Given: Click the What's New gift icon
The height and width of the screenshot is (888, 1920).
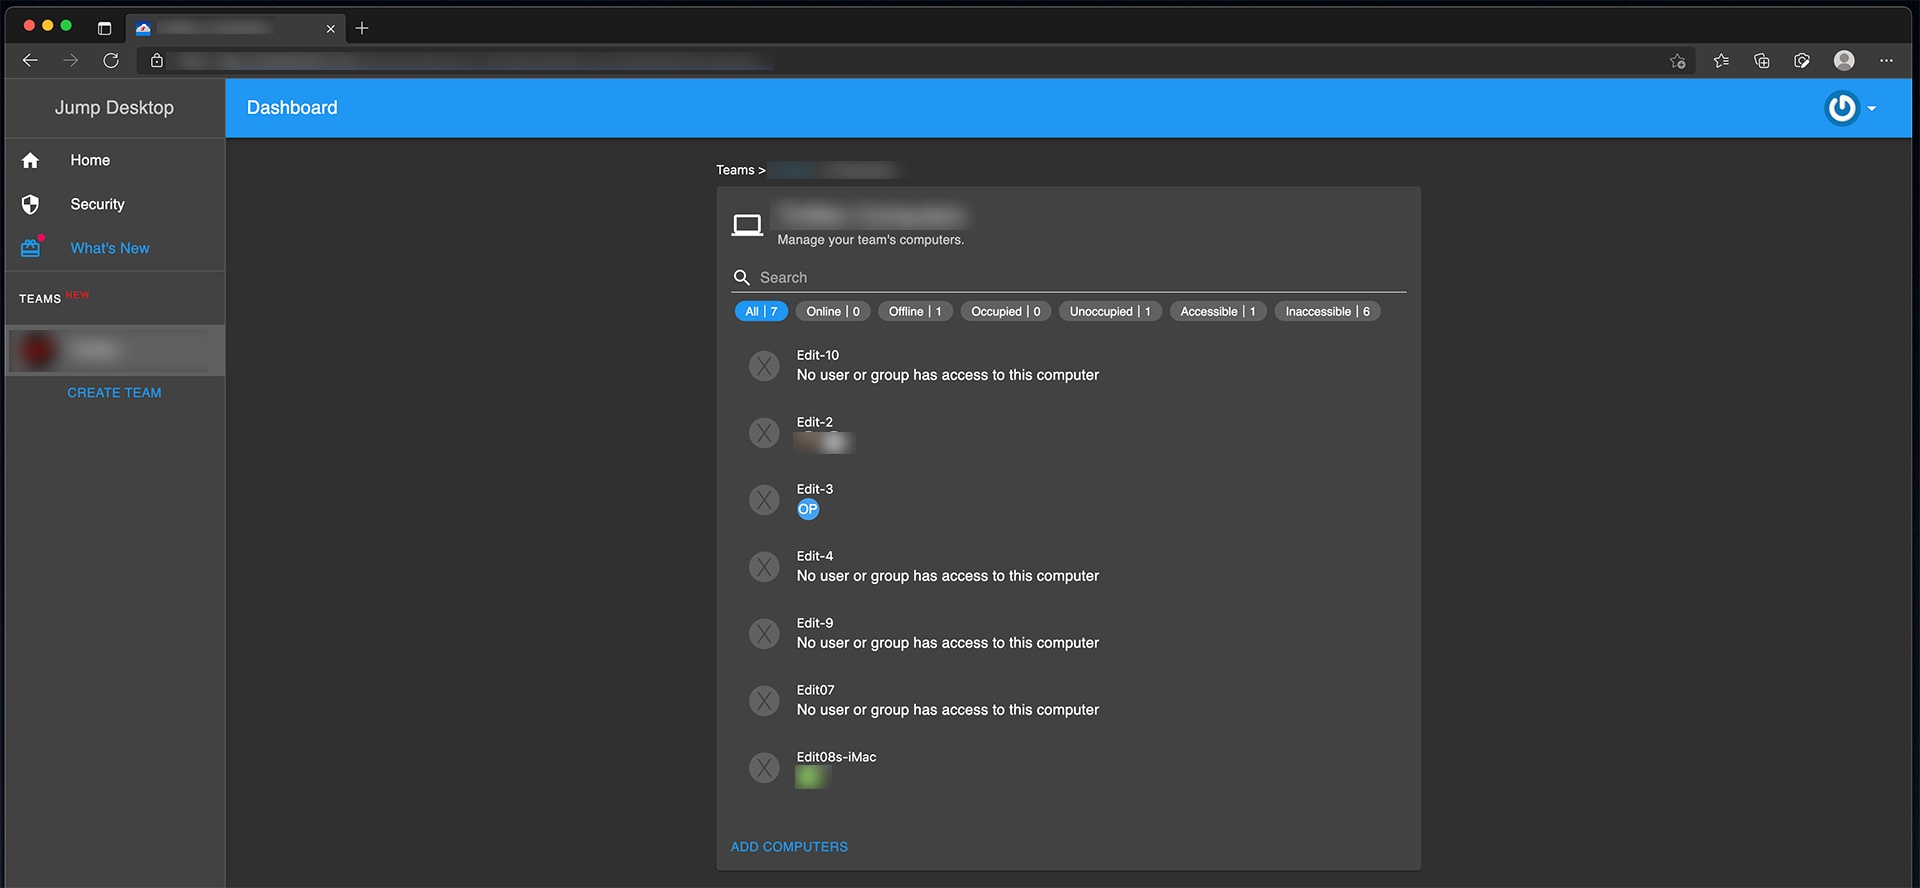Looking at the screenshot, I should [32, 247].
